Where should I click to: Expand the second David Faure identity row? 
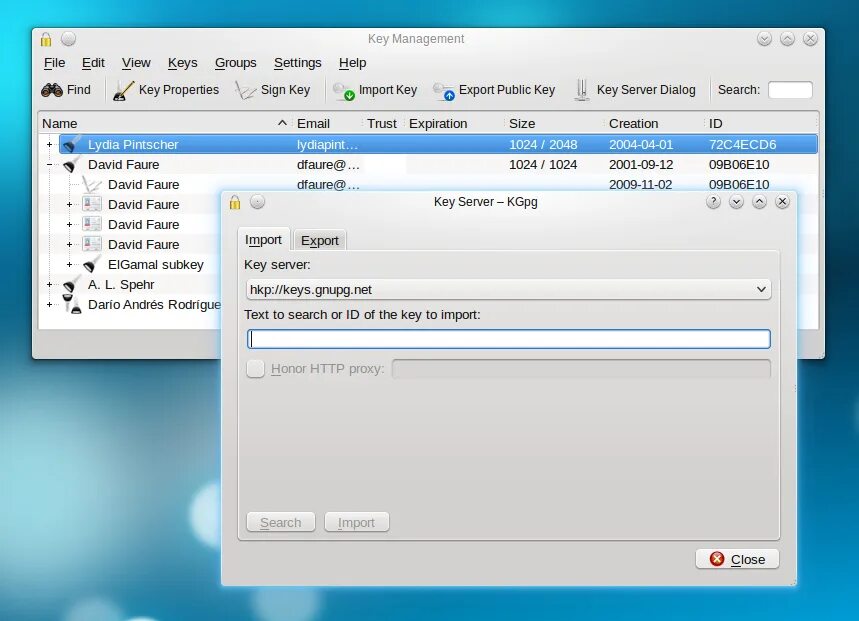70,225
